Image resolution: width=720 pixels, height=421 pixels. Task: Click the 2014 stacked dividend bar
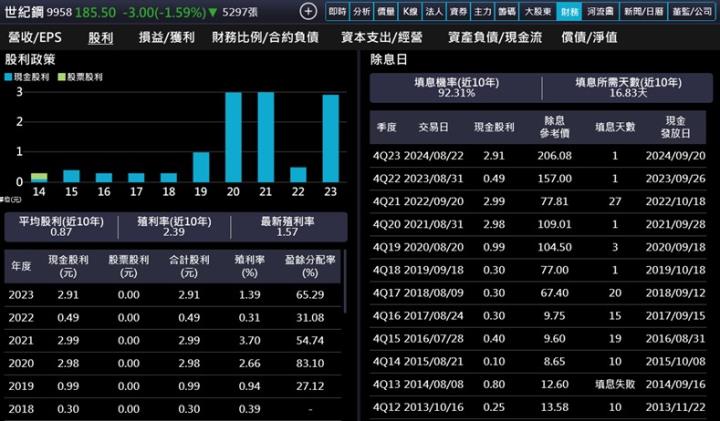pyautogui.click(x=39, y=177)
